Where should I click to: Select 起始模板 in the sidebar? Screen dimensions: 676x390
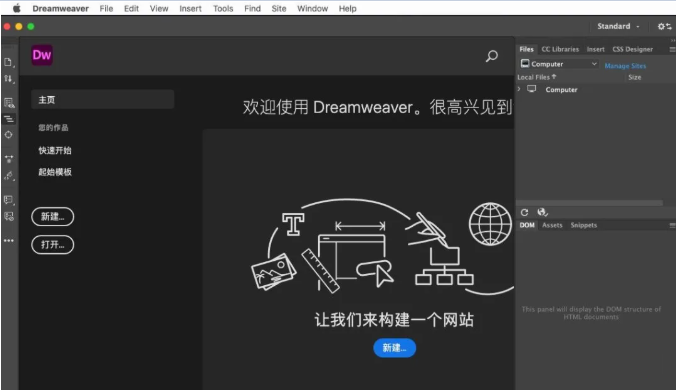(55, 172)
